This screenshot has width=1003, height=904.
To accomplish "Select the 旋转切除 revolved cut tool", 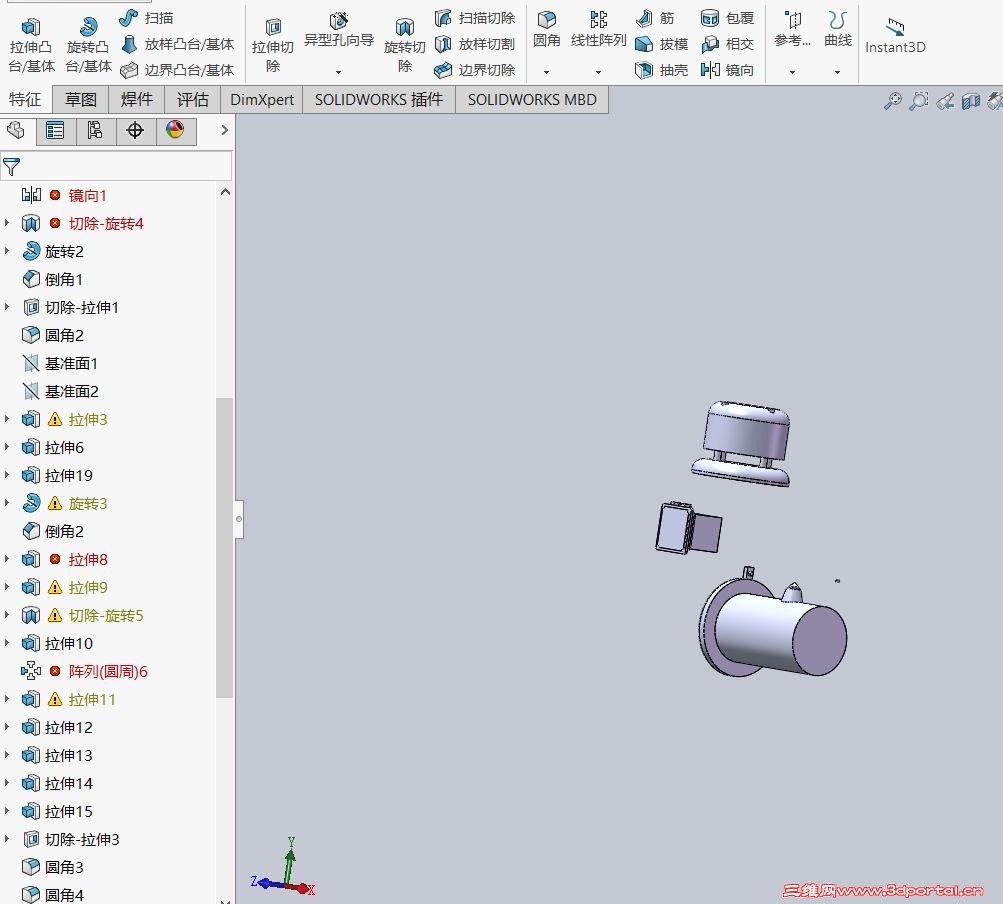I will point(404,45).
